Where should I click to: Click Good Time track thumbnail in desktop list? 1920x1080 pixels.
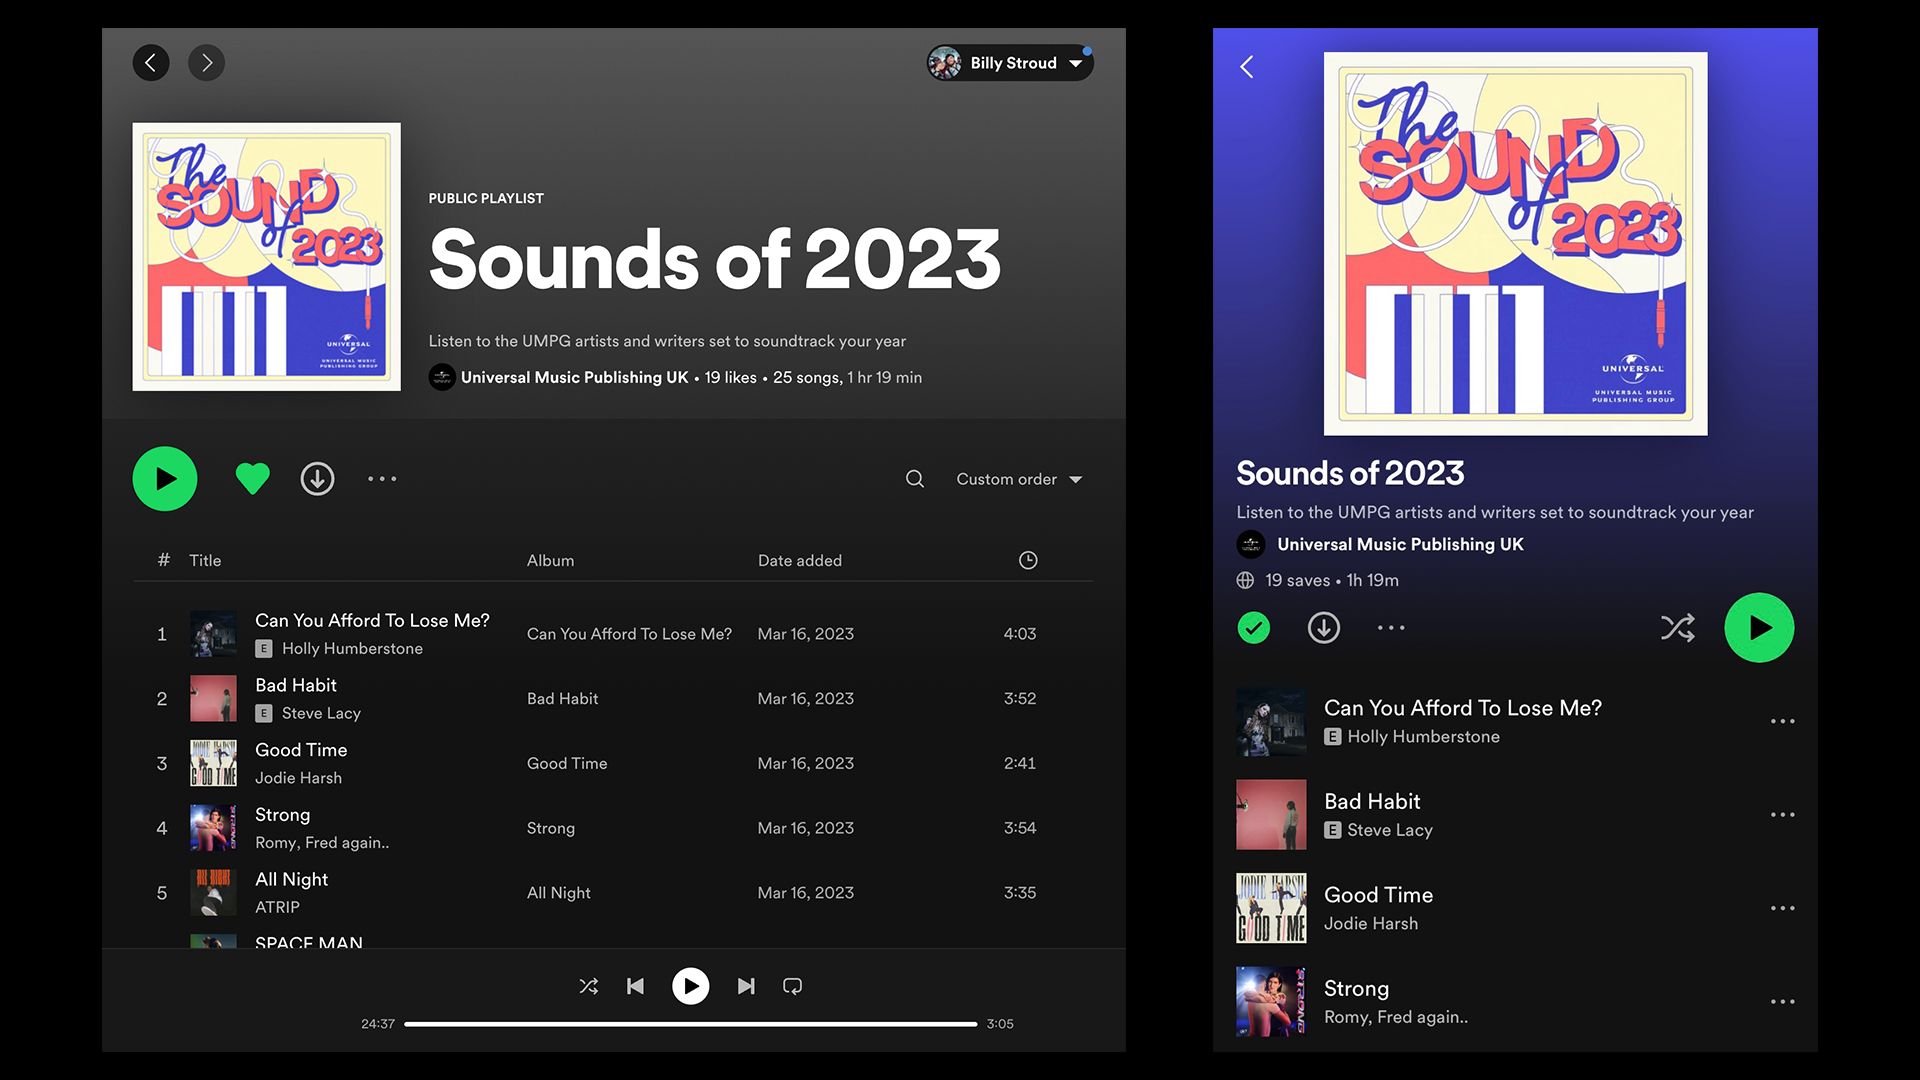point(214,764)
